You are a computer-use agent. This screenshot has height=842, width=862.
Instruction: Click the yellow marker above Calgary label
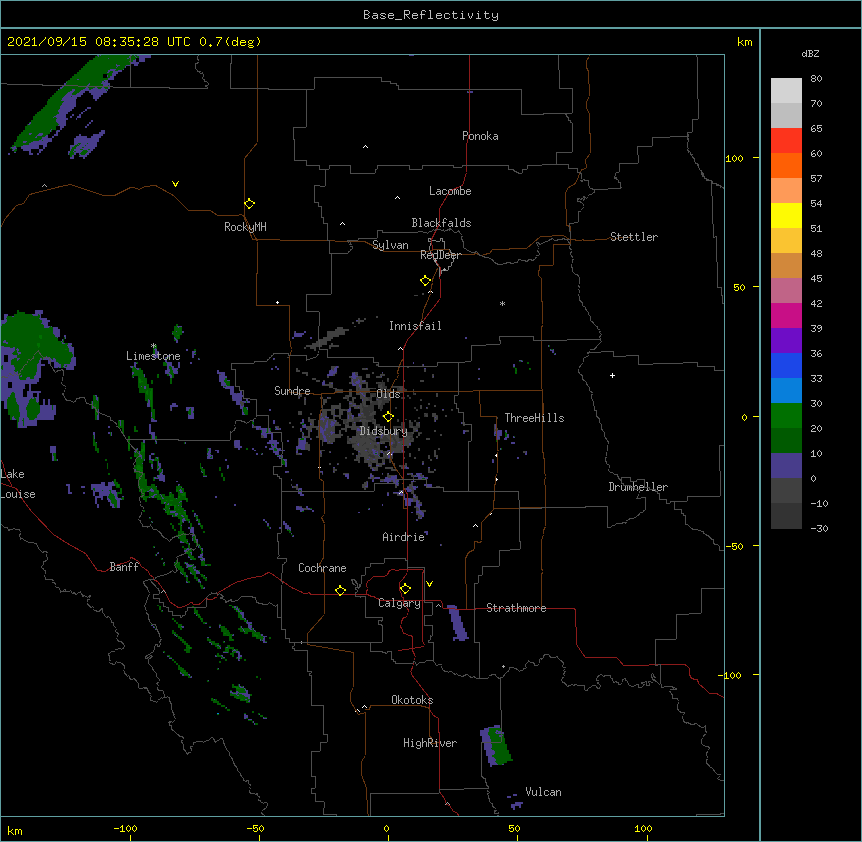(405, 589)
